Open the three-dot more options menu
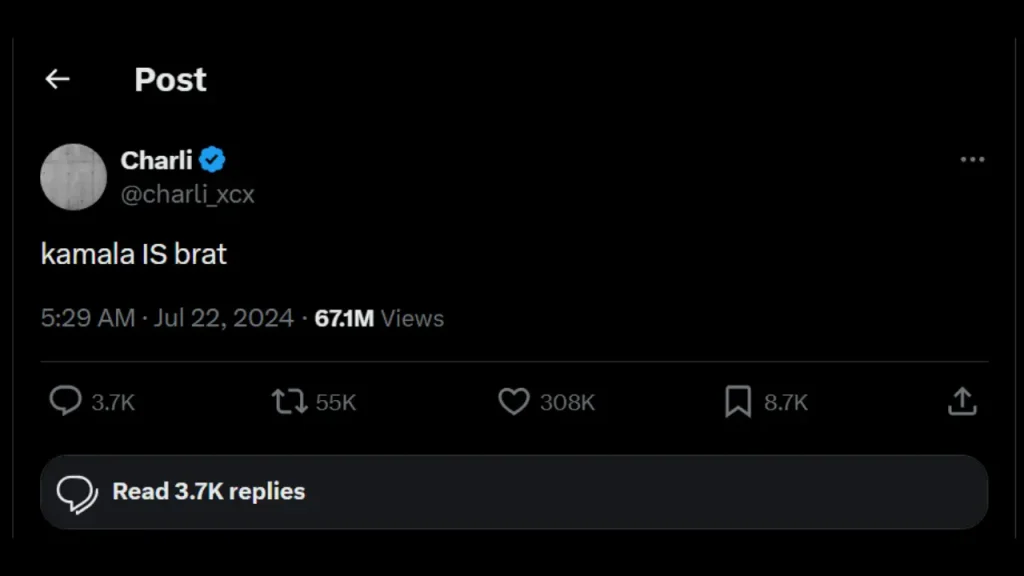1024x576 pixels. 972,160
